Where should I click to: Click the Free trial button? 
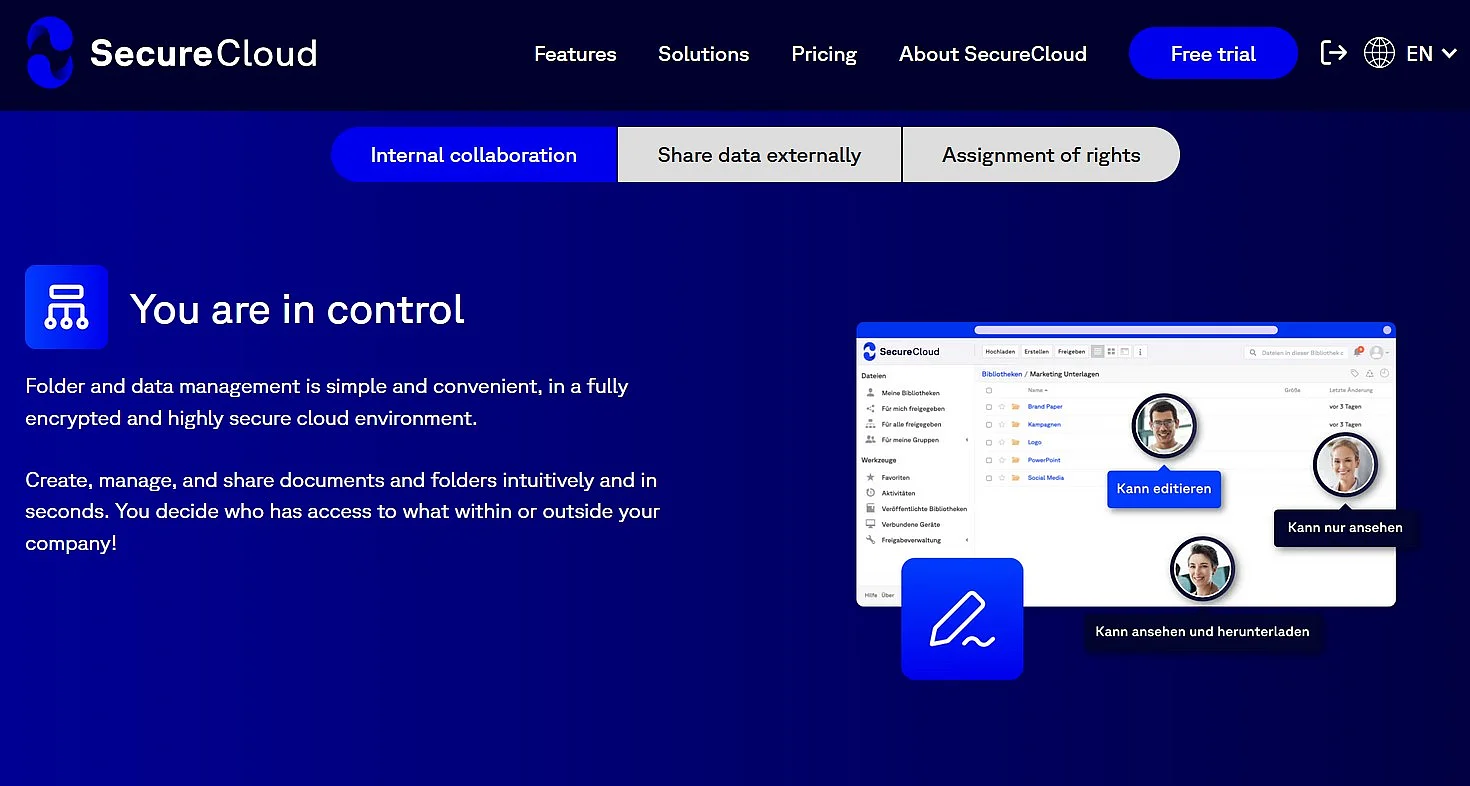coord(1213,54)
